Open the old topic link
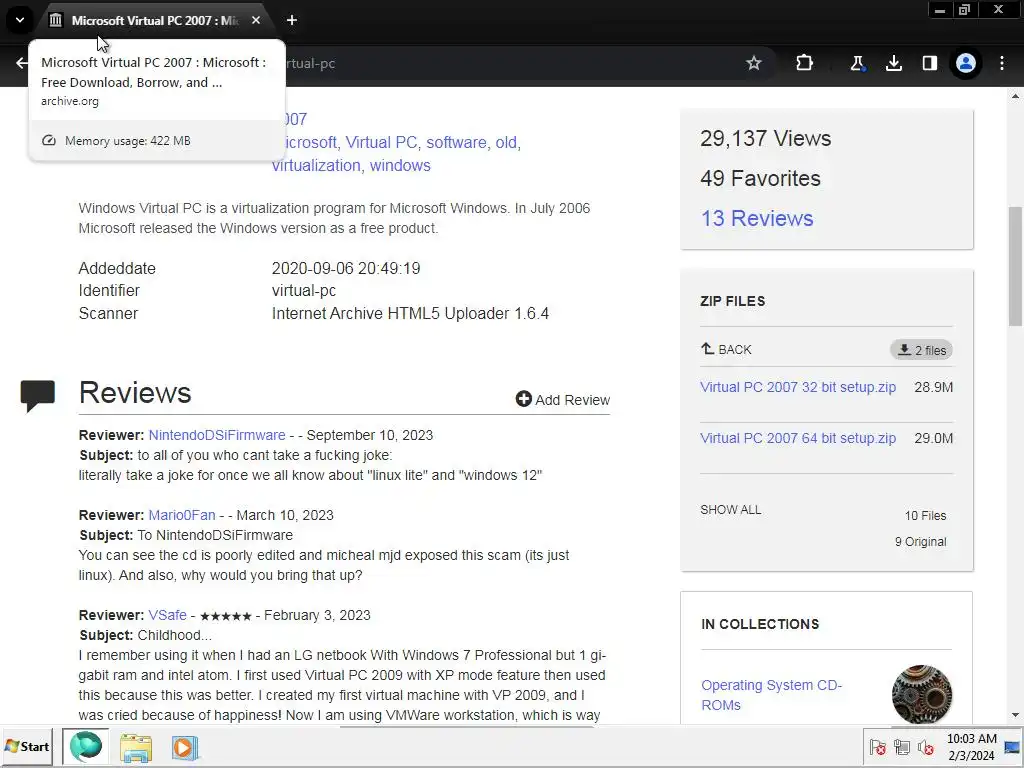The image size is (1024, 768). 505,142
